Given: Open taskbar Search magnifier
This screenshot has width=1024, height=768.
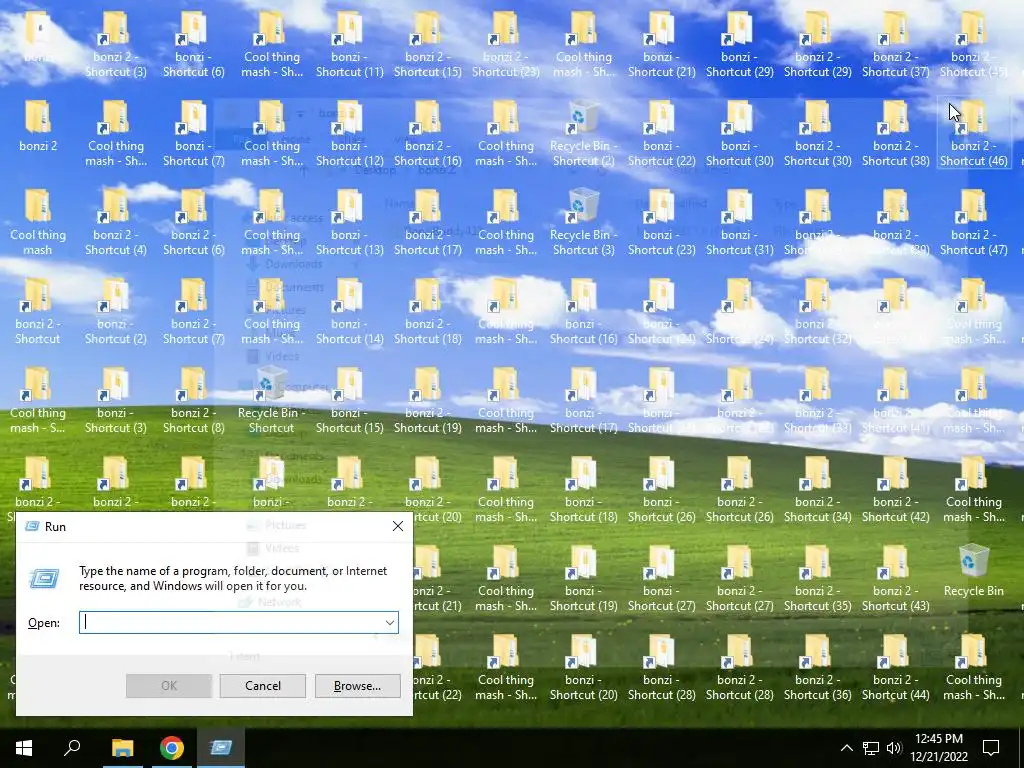Looking at the screenshot, I should 72,748.
